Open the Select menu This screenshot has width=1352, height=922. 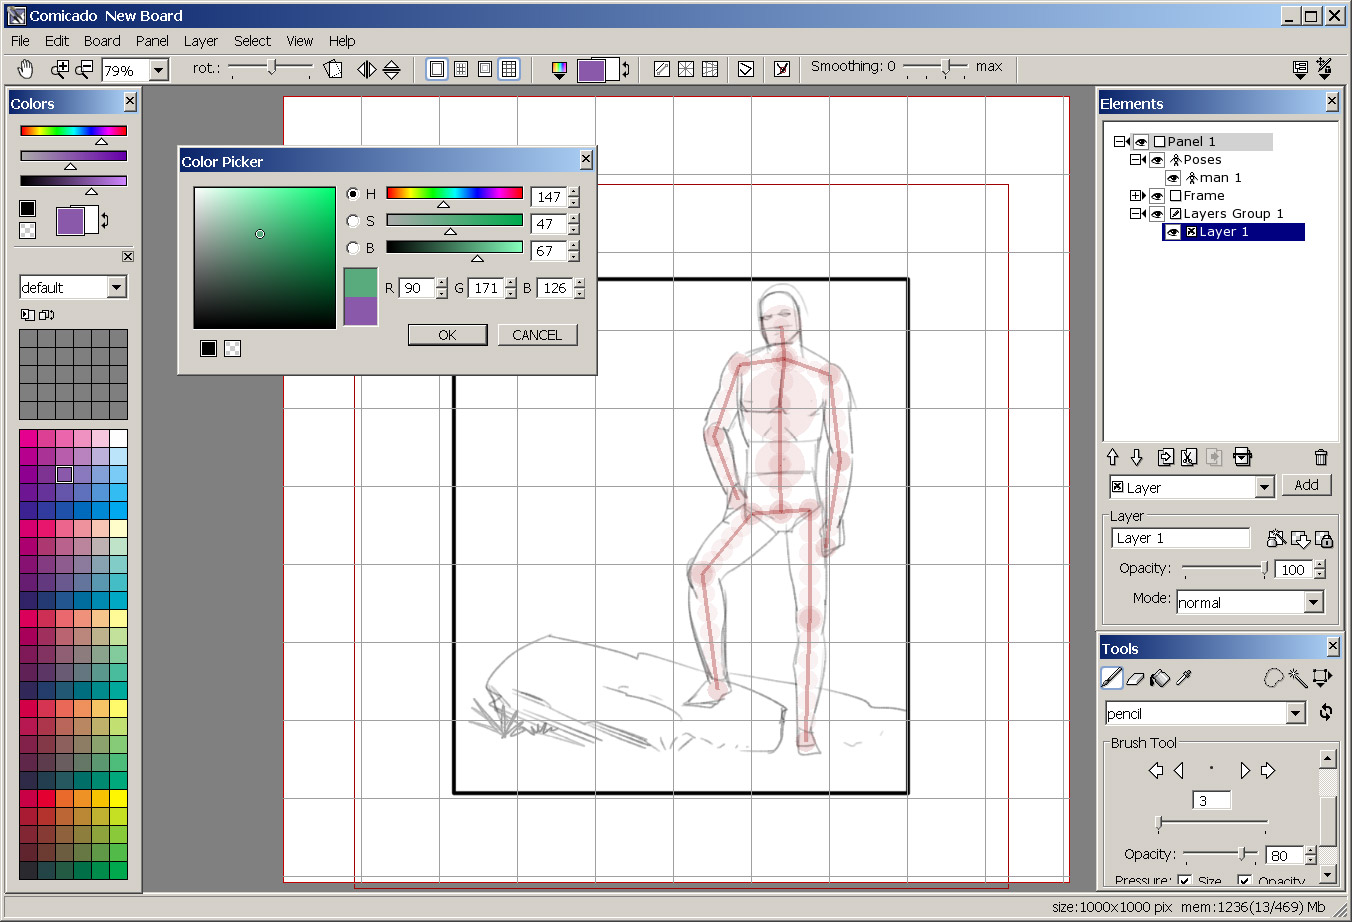pos(252,41)
